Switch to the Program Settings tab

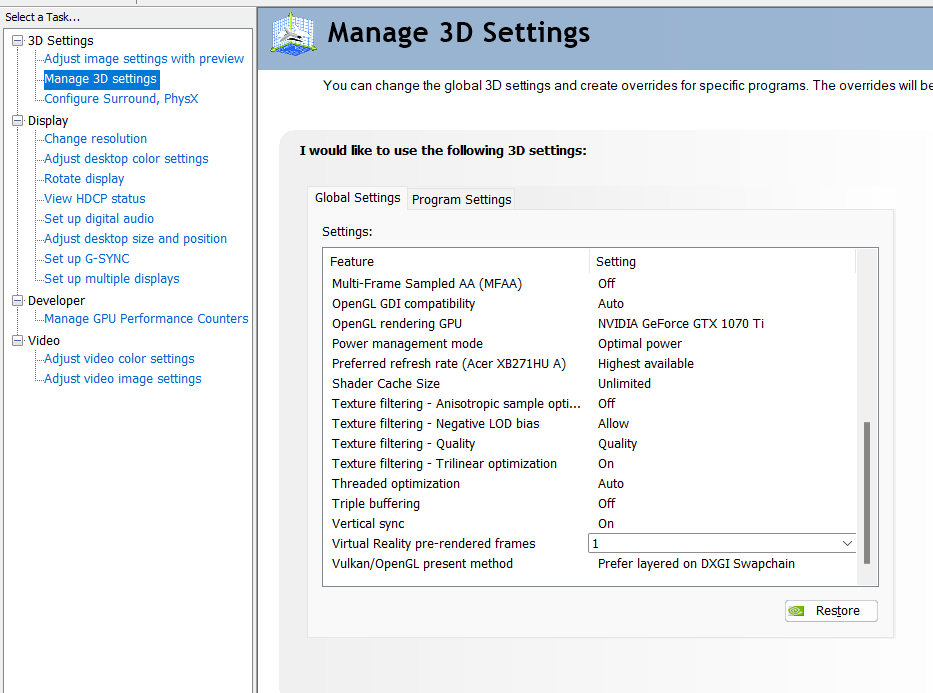click(x=461, y=199)
